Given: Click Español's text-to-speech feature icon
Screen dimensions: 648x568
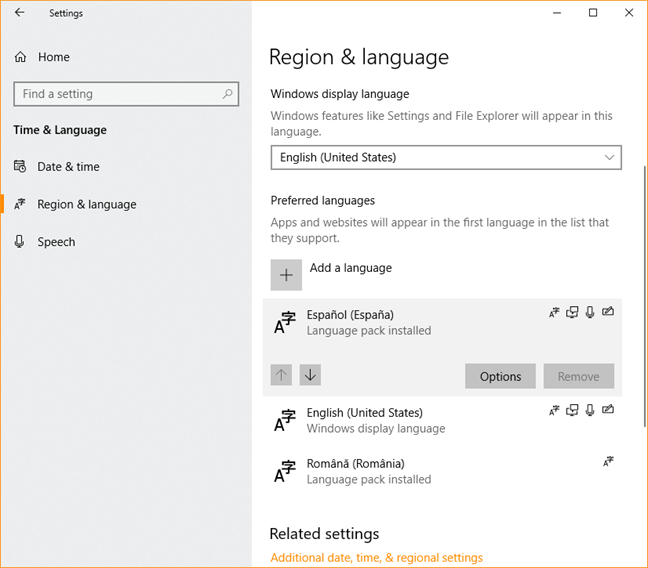Looking at the screenshot, I should tap(572, 312).
